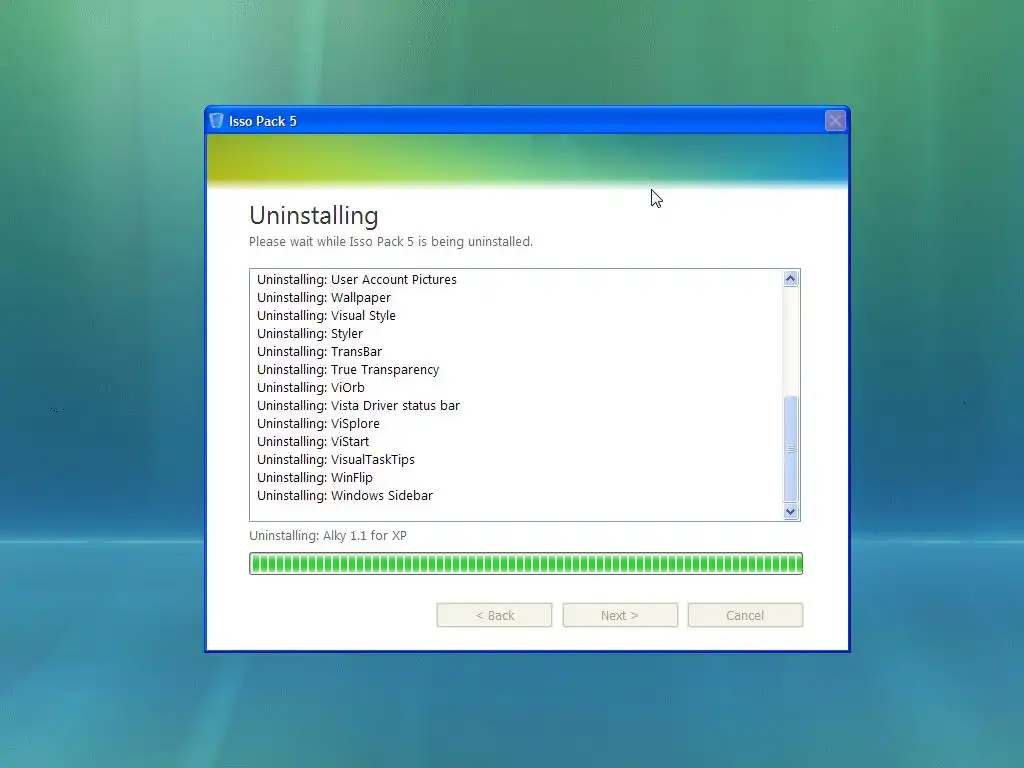Select the 'Uninstalling: Windows Sidebar' line
1024x768 pixels.
(x=345, y=496)
